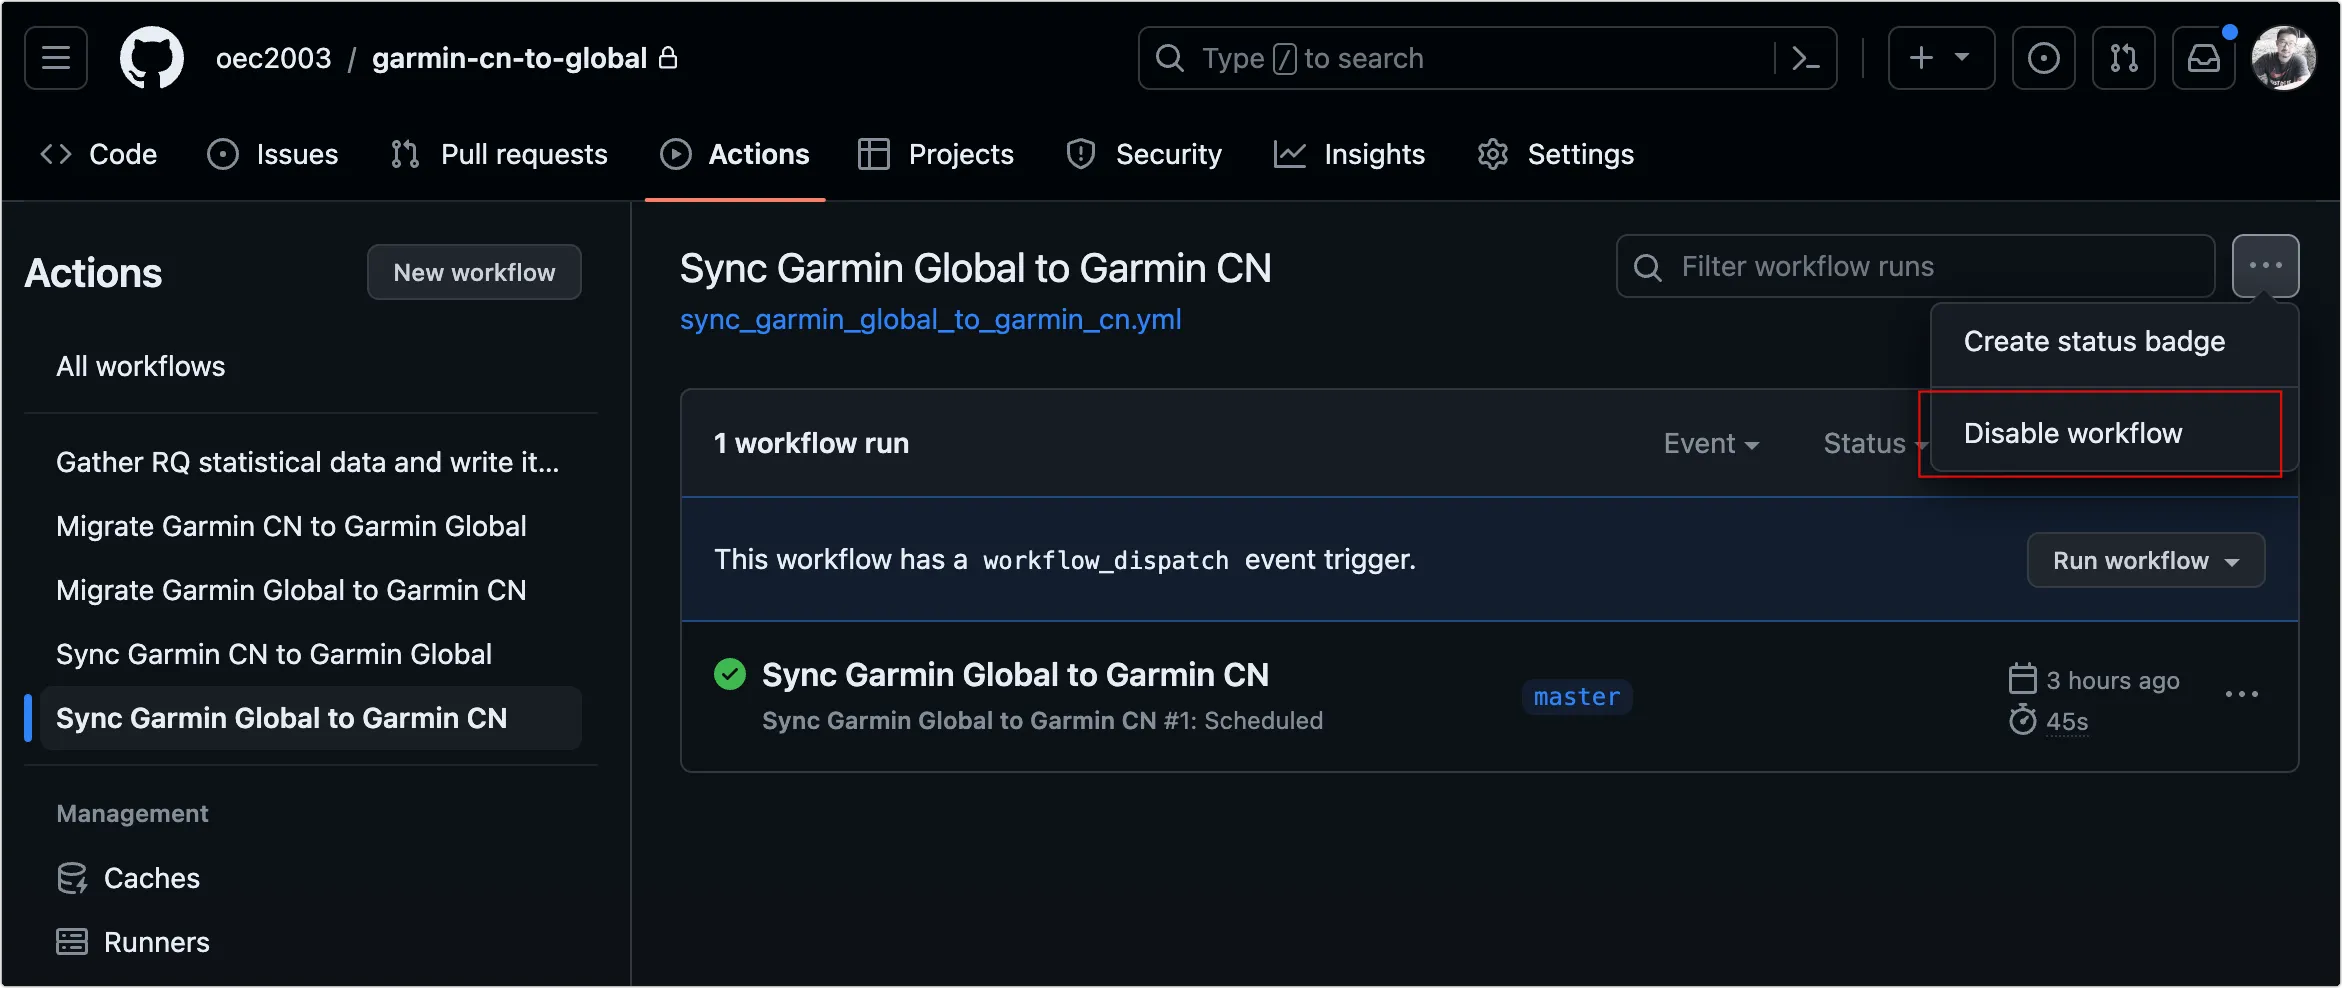Screen dimensions: 2342x988
Task: Click the filter magnifier icon
Action: pos(1648,267)
